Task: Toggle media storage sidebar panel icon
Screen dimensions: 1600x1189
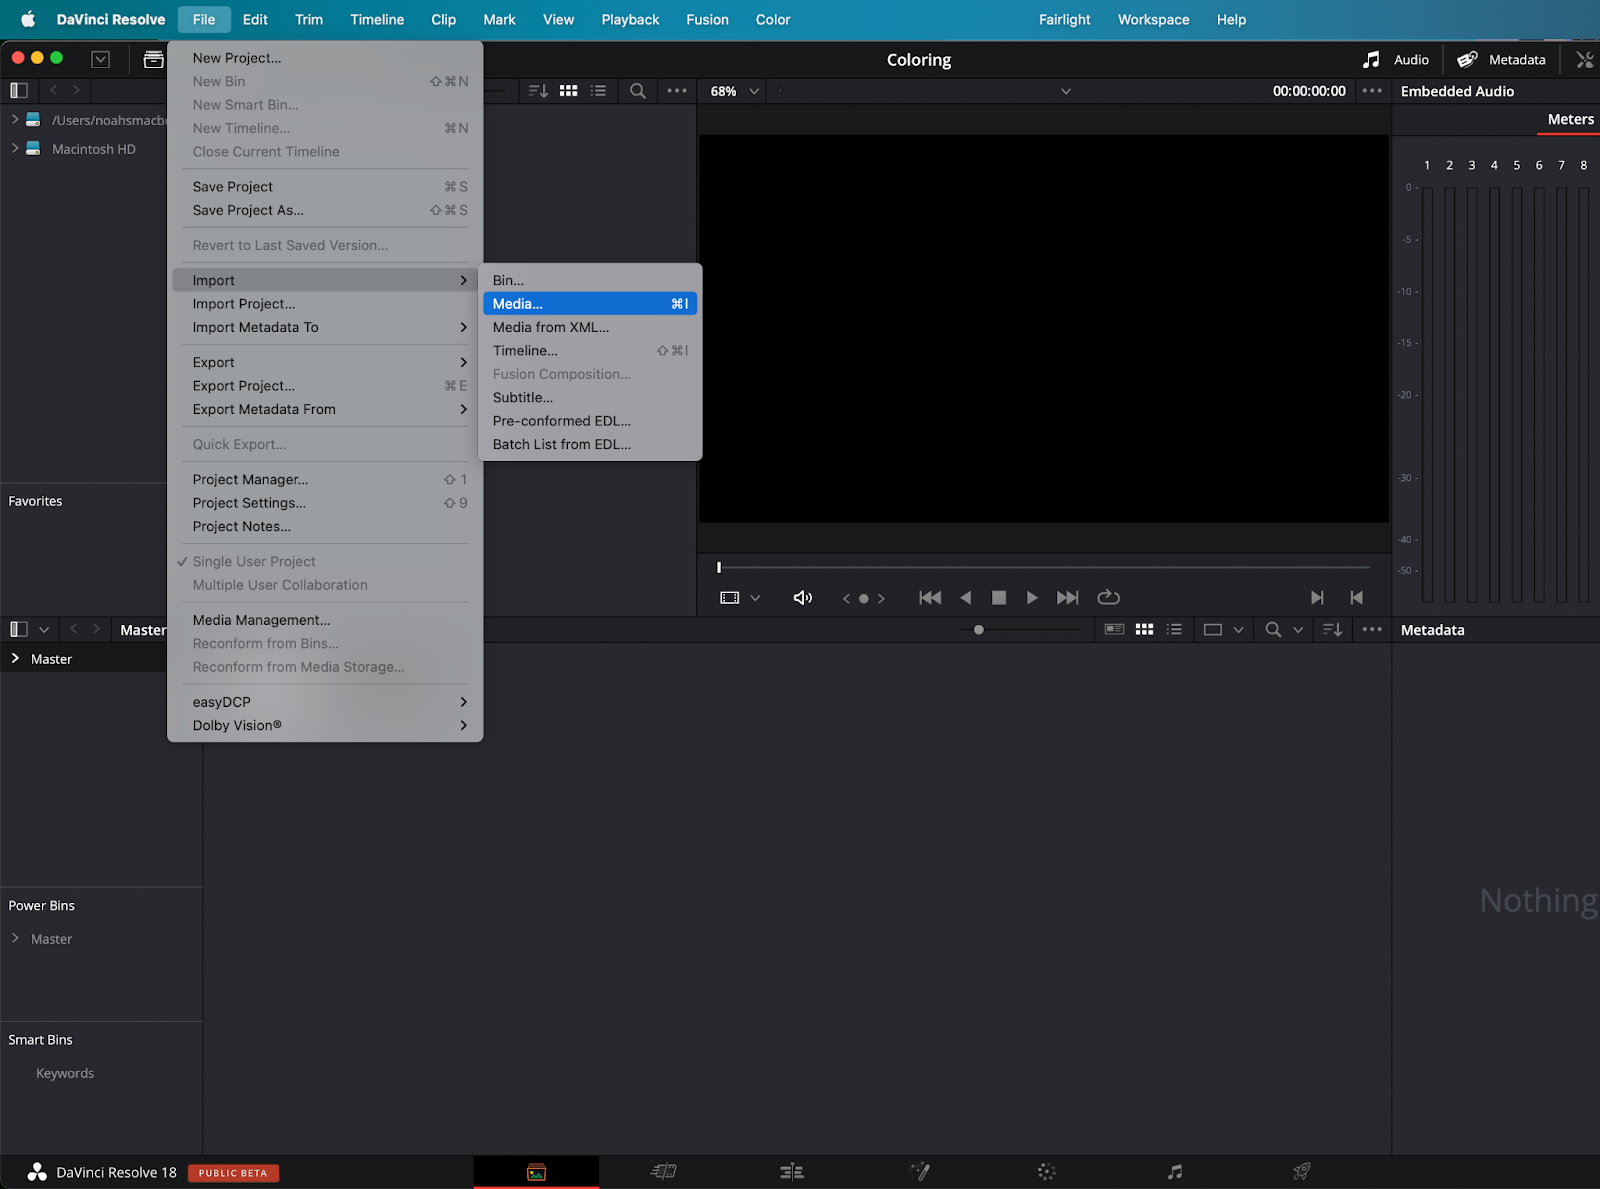Action: [18, 91]
